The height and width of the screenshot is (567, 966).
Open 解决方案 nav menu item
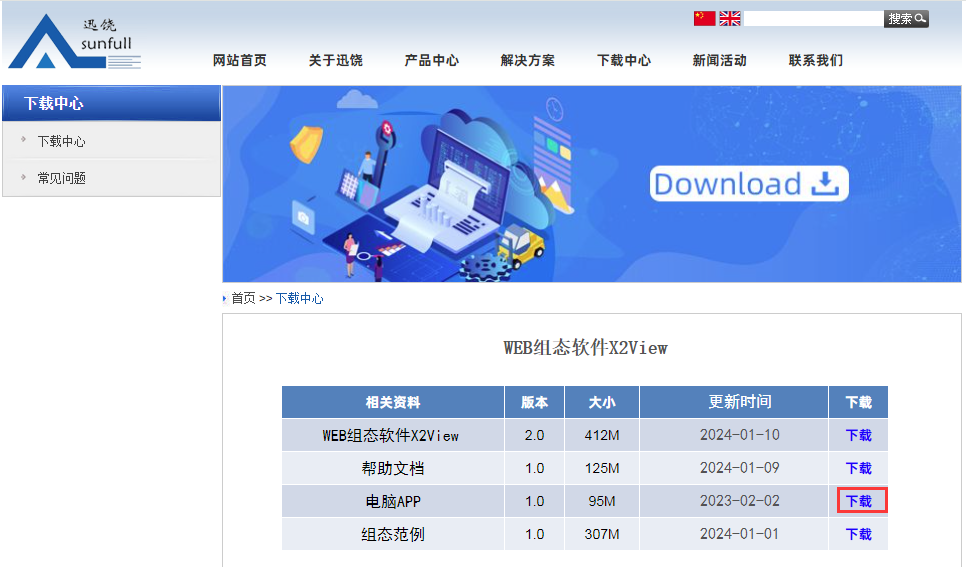coord(528,60)
